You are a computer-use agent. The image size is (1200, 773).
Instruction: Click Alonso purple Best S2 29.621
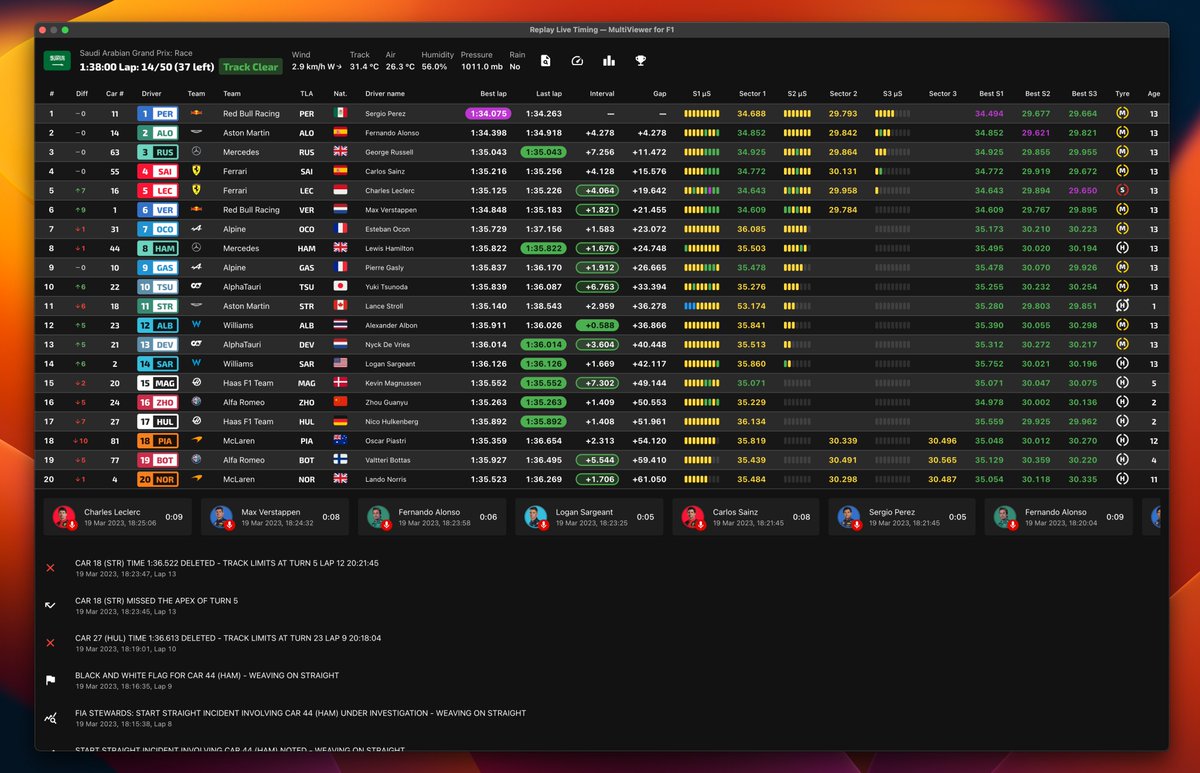[x=1037, y=133]
